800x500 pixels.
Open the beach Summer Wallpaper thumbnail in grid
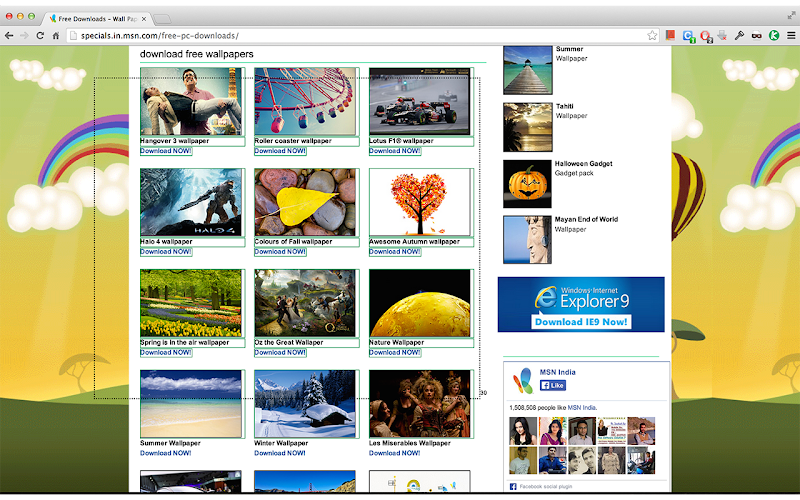[x=191, y=404]
